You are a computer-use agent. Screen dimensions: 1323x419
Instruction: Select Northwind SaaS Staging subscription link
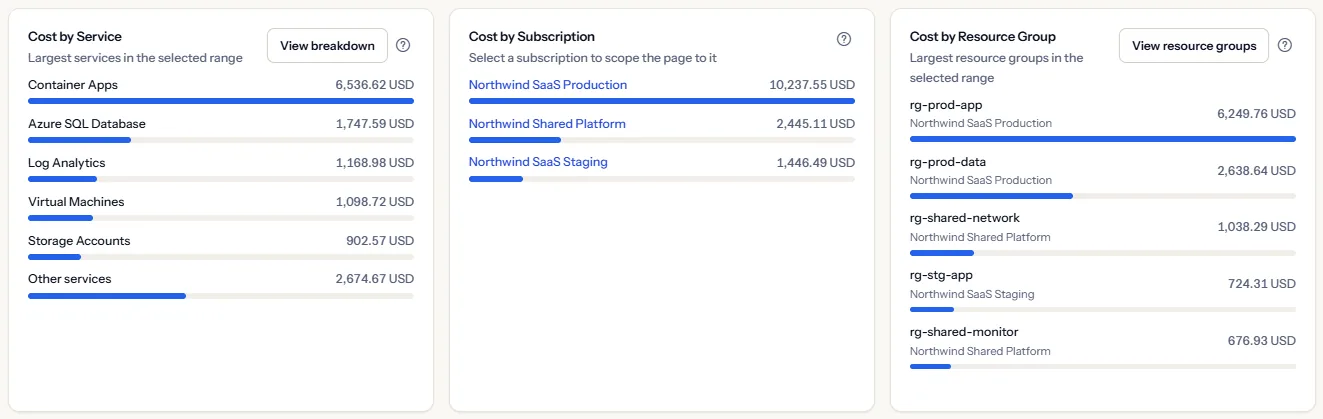pyautogui.click(x=538, y=162)
